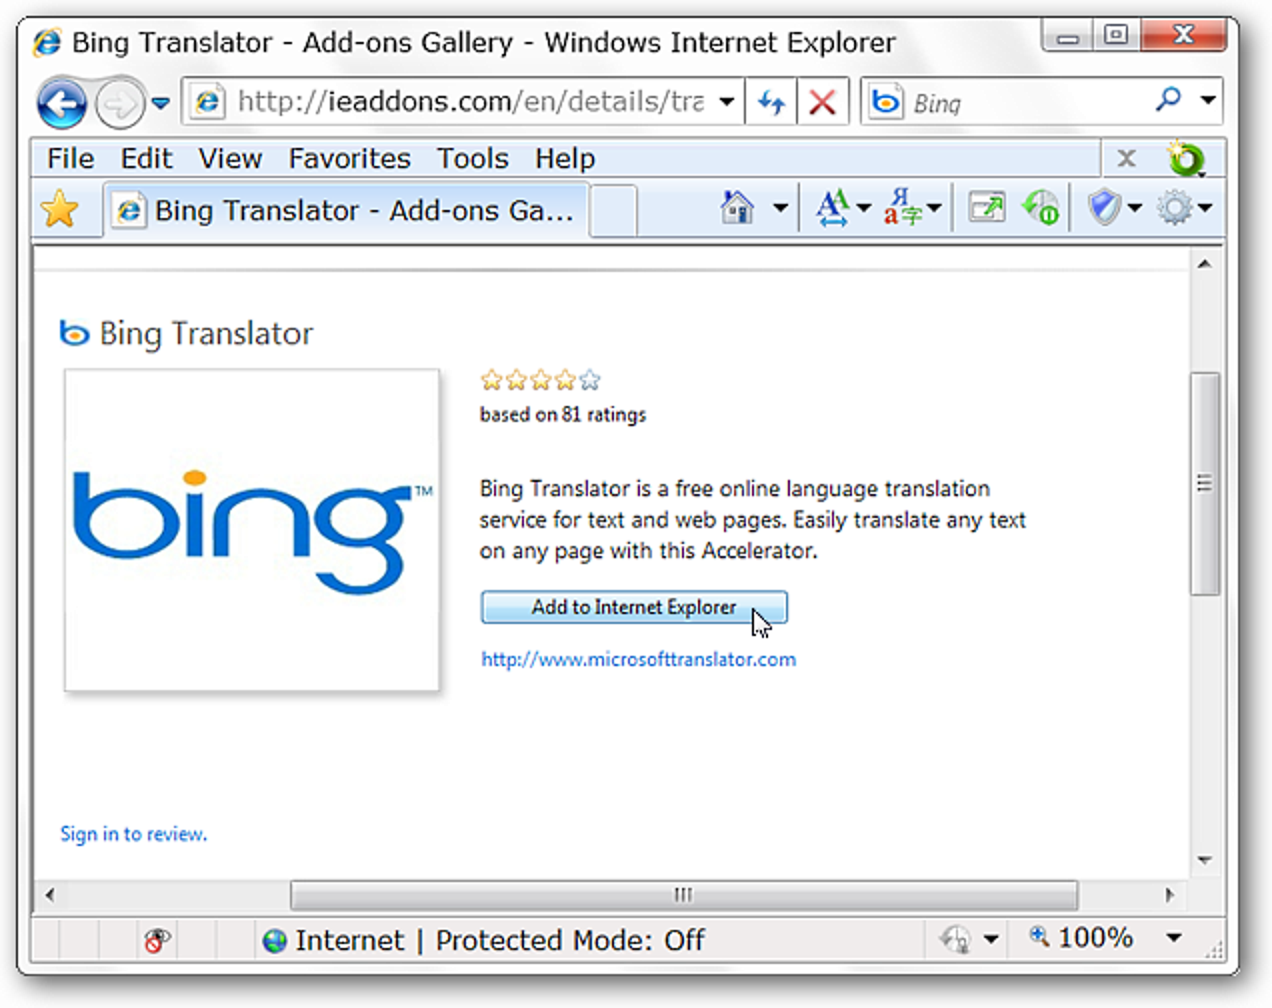Click Add to Internet Explorer button

tap(634, 607)
